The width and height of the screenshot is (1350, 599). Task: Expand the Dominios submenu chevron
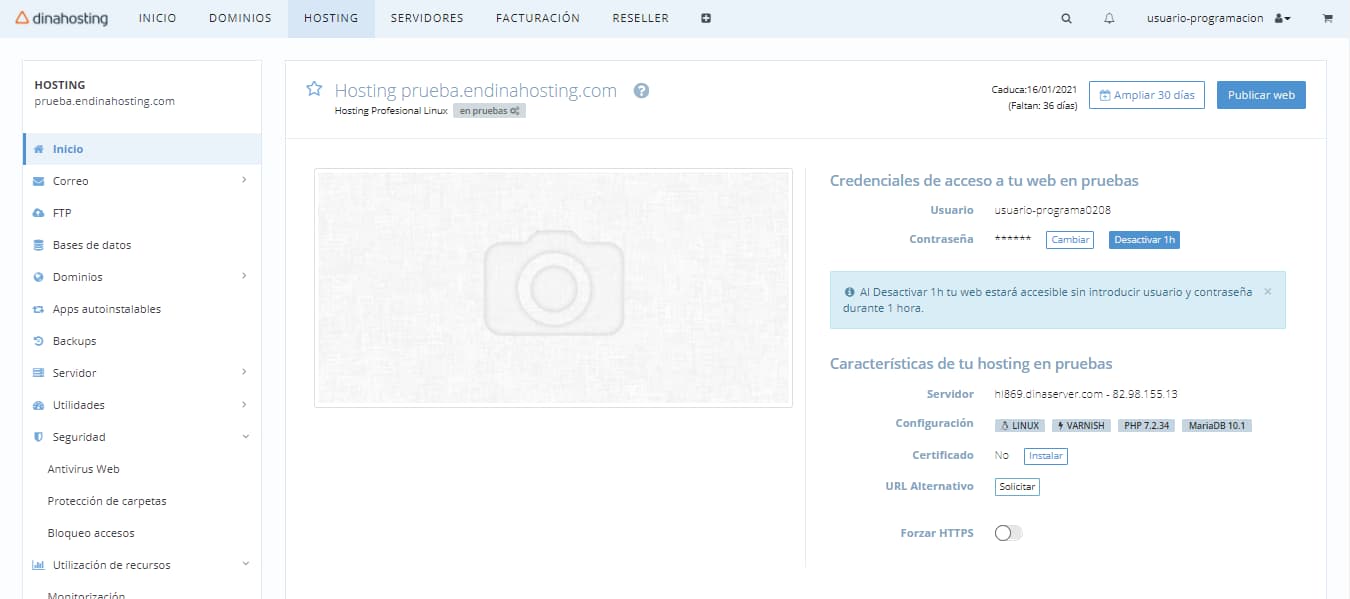244,276
